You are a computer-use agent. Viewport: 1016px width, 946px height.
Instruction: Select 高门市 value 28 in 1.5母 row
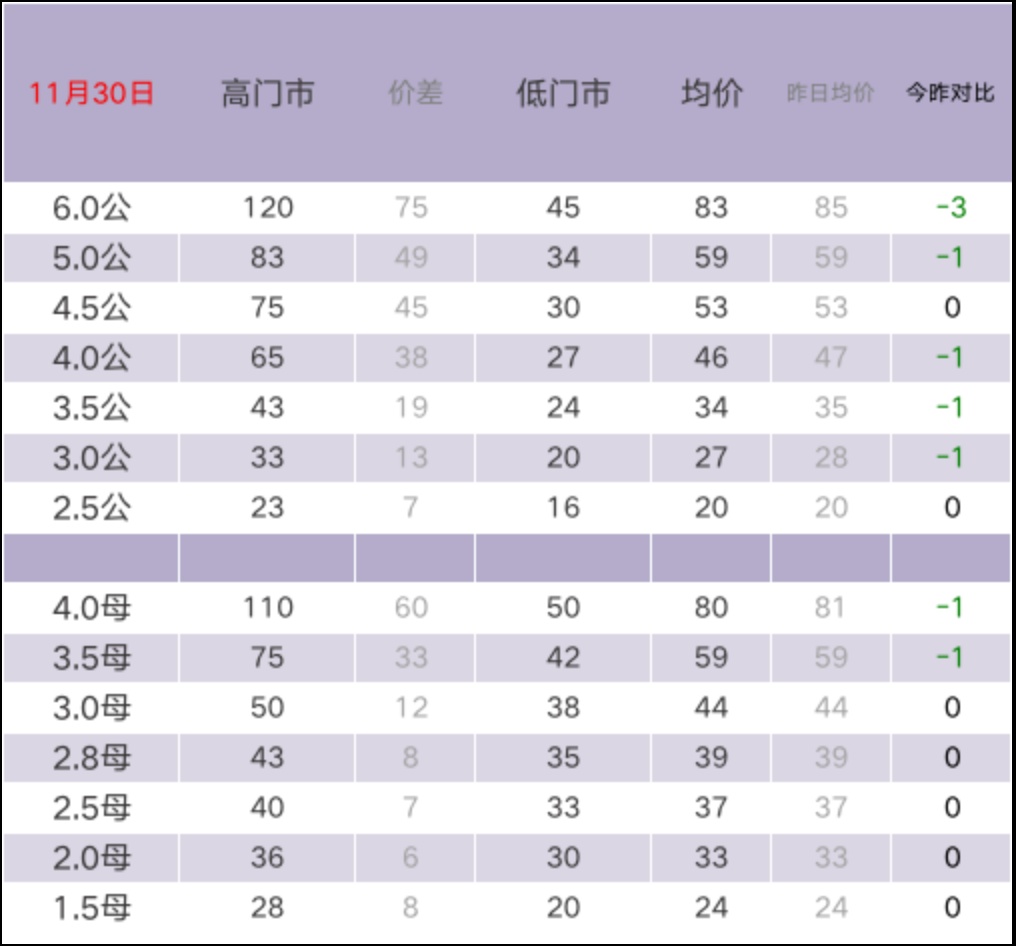268,908
